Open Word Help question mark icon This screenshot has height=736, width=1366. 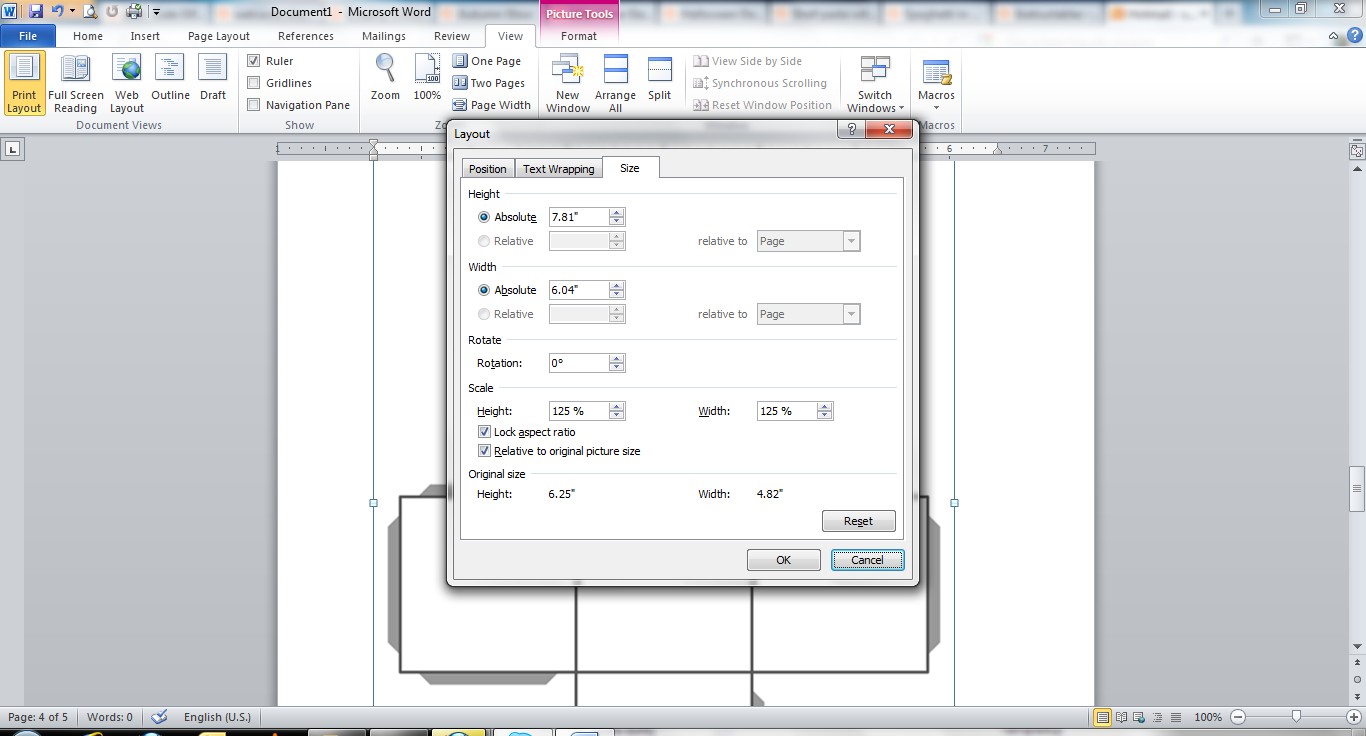(1353, 36)
